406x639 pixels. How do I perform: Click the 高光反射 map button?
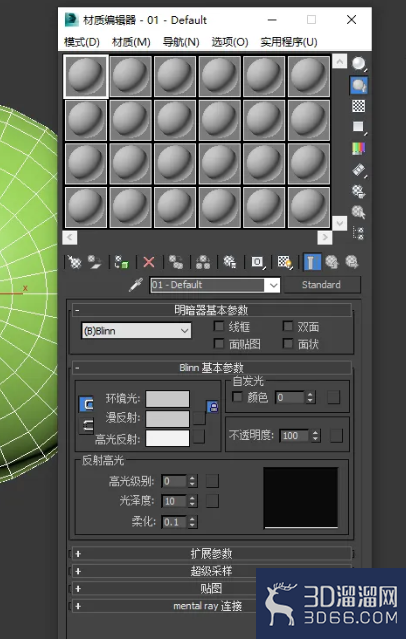(199, 437)
